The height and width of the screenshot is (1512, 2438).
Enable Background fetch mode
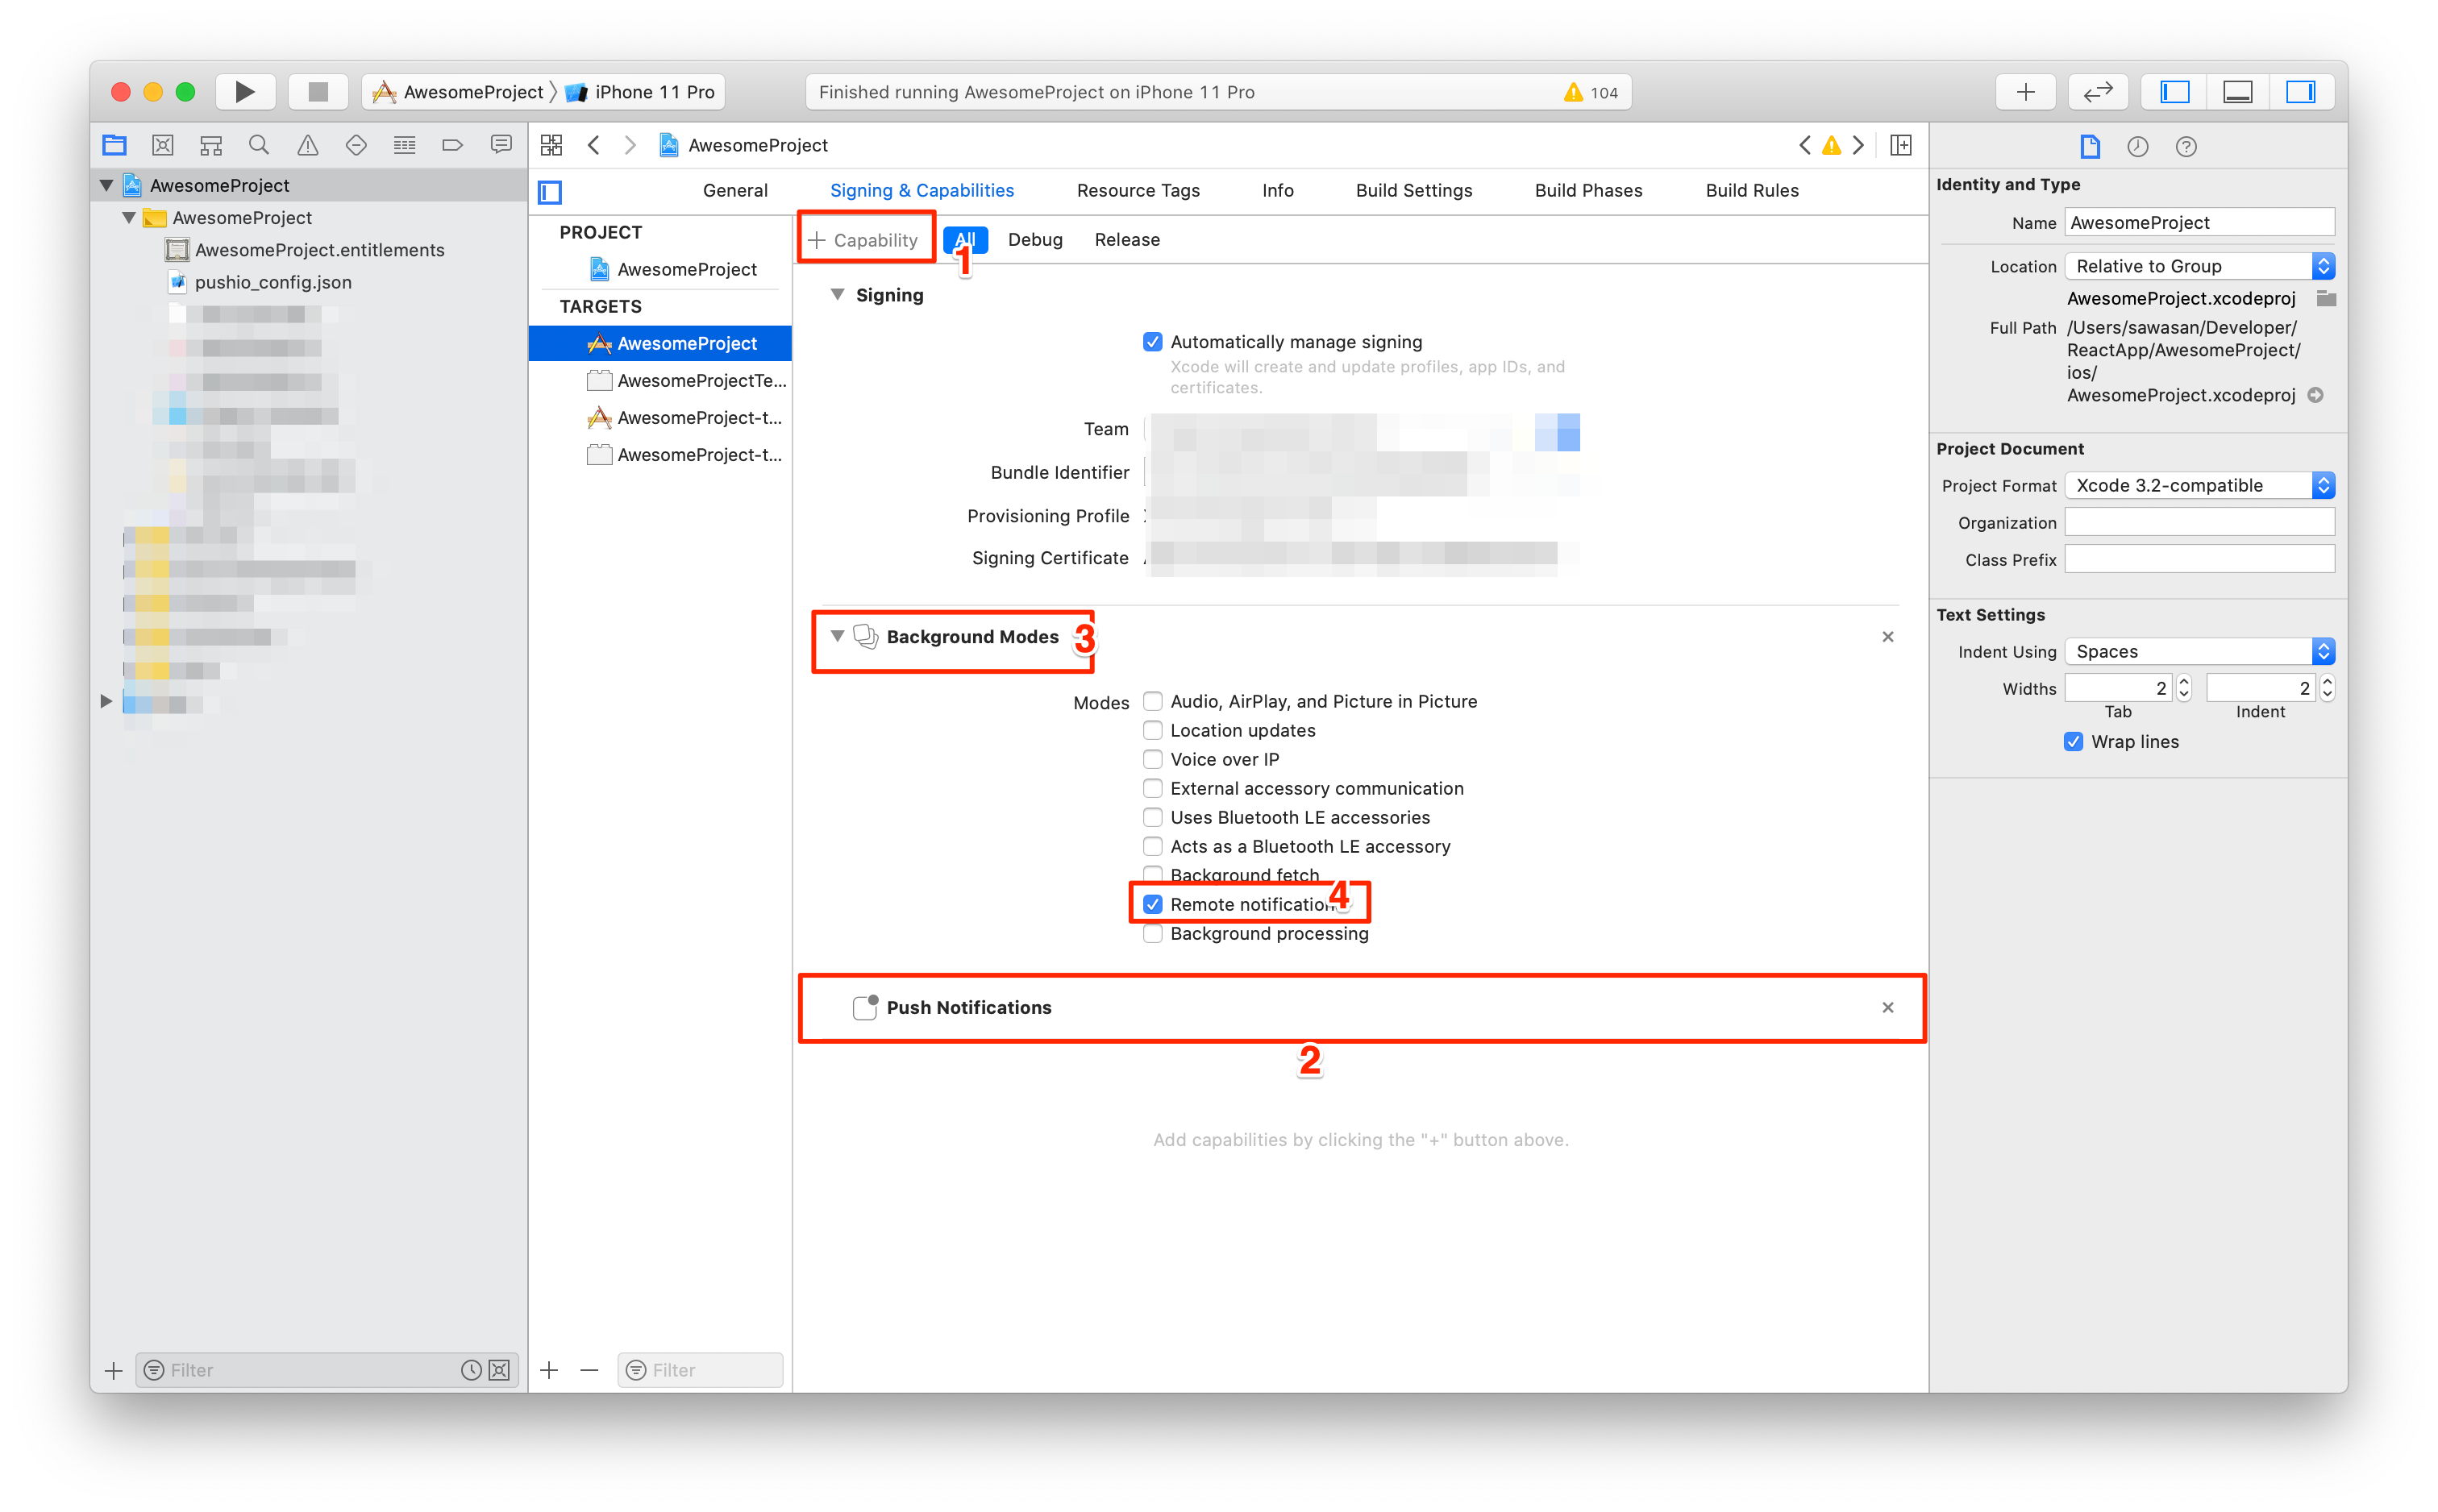tap(1152, 873)
